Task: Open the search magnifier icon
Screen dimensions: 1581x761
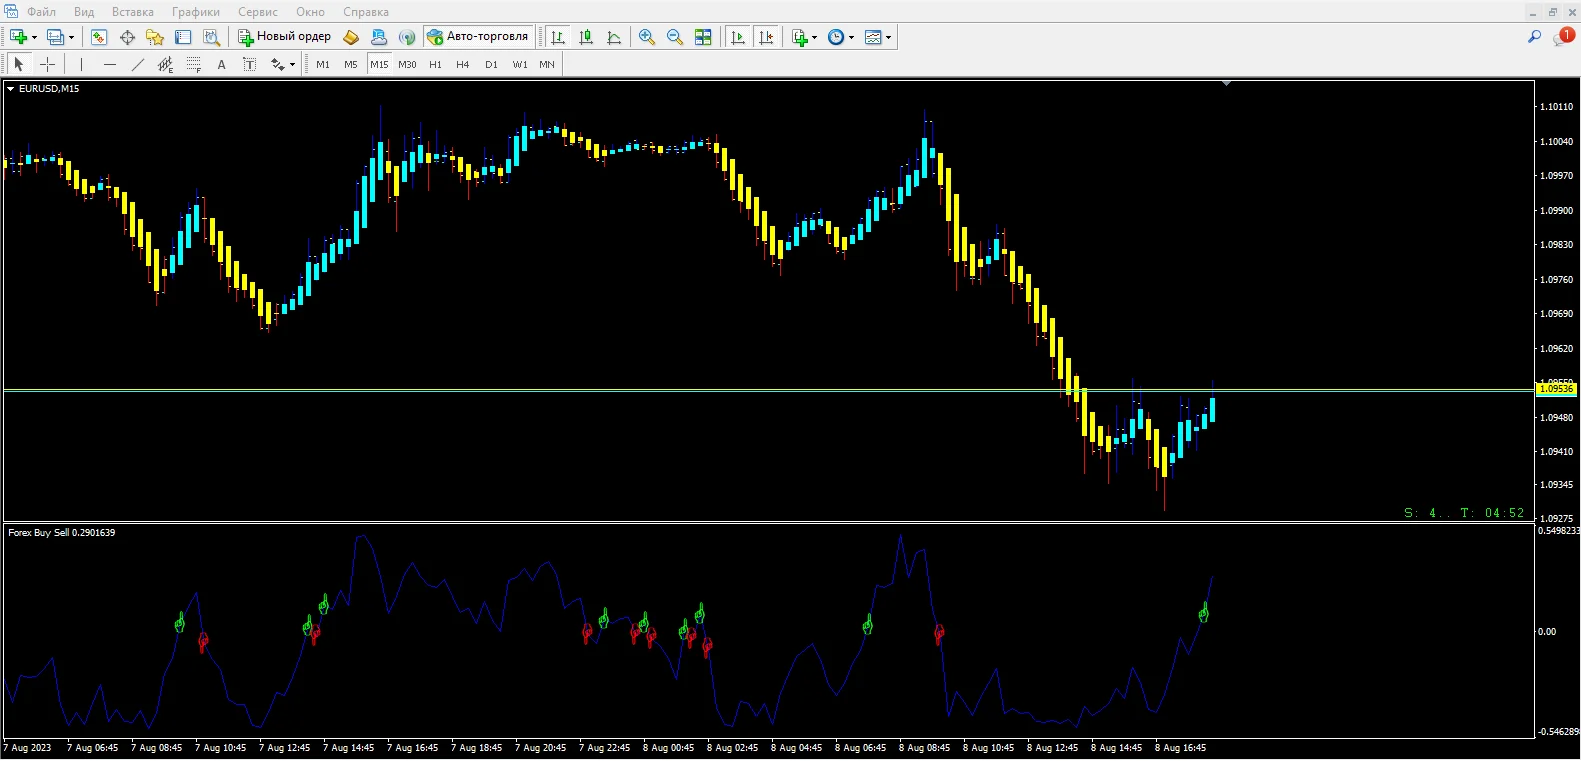Action: pyautogui.click(x=1534, y=37)
